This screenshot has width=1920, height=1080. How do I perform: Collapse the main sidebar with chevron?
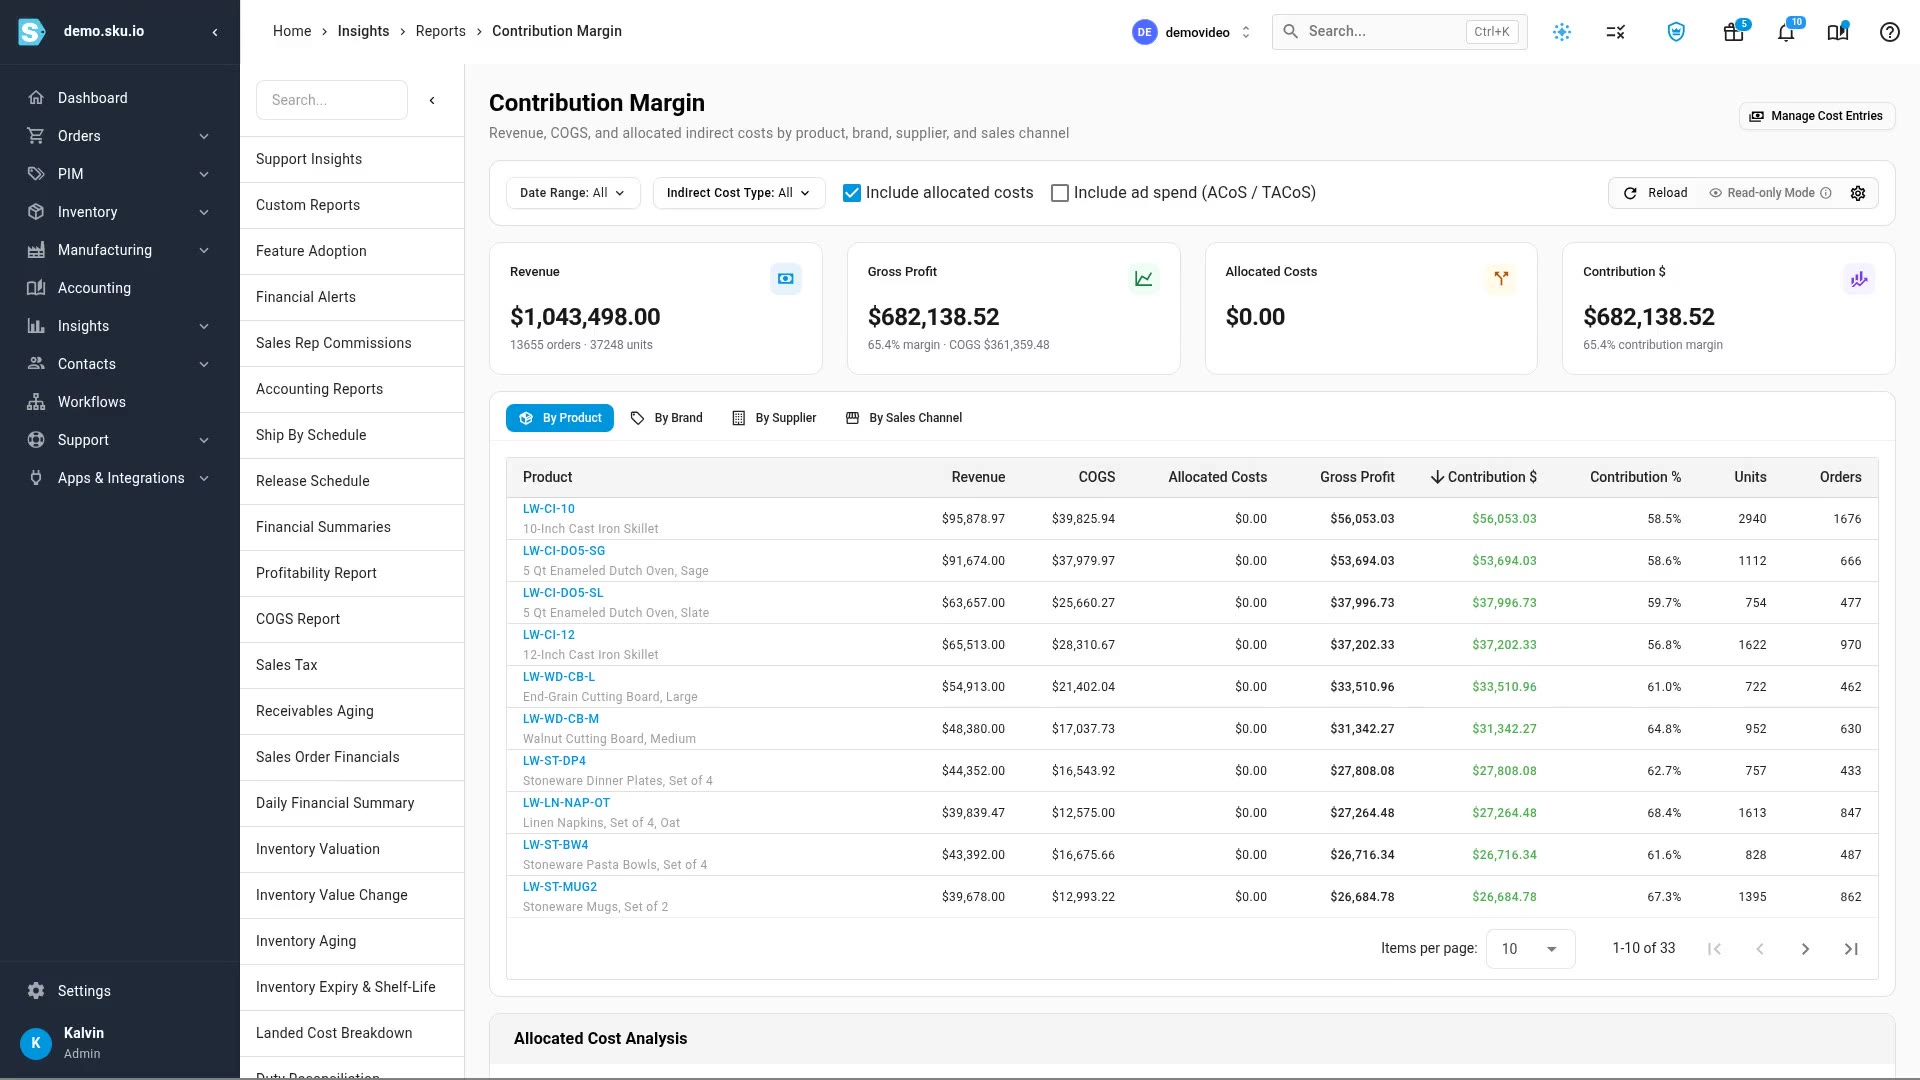pyautogui.click(x=215, y=32)
